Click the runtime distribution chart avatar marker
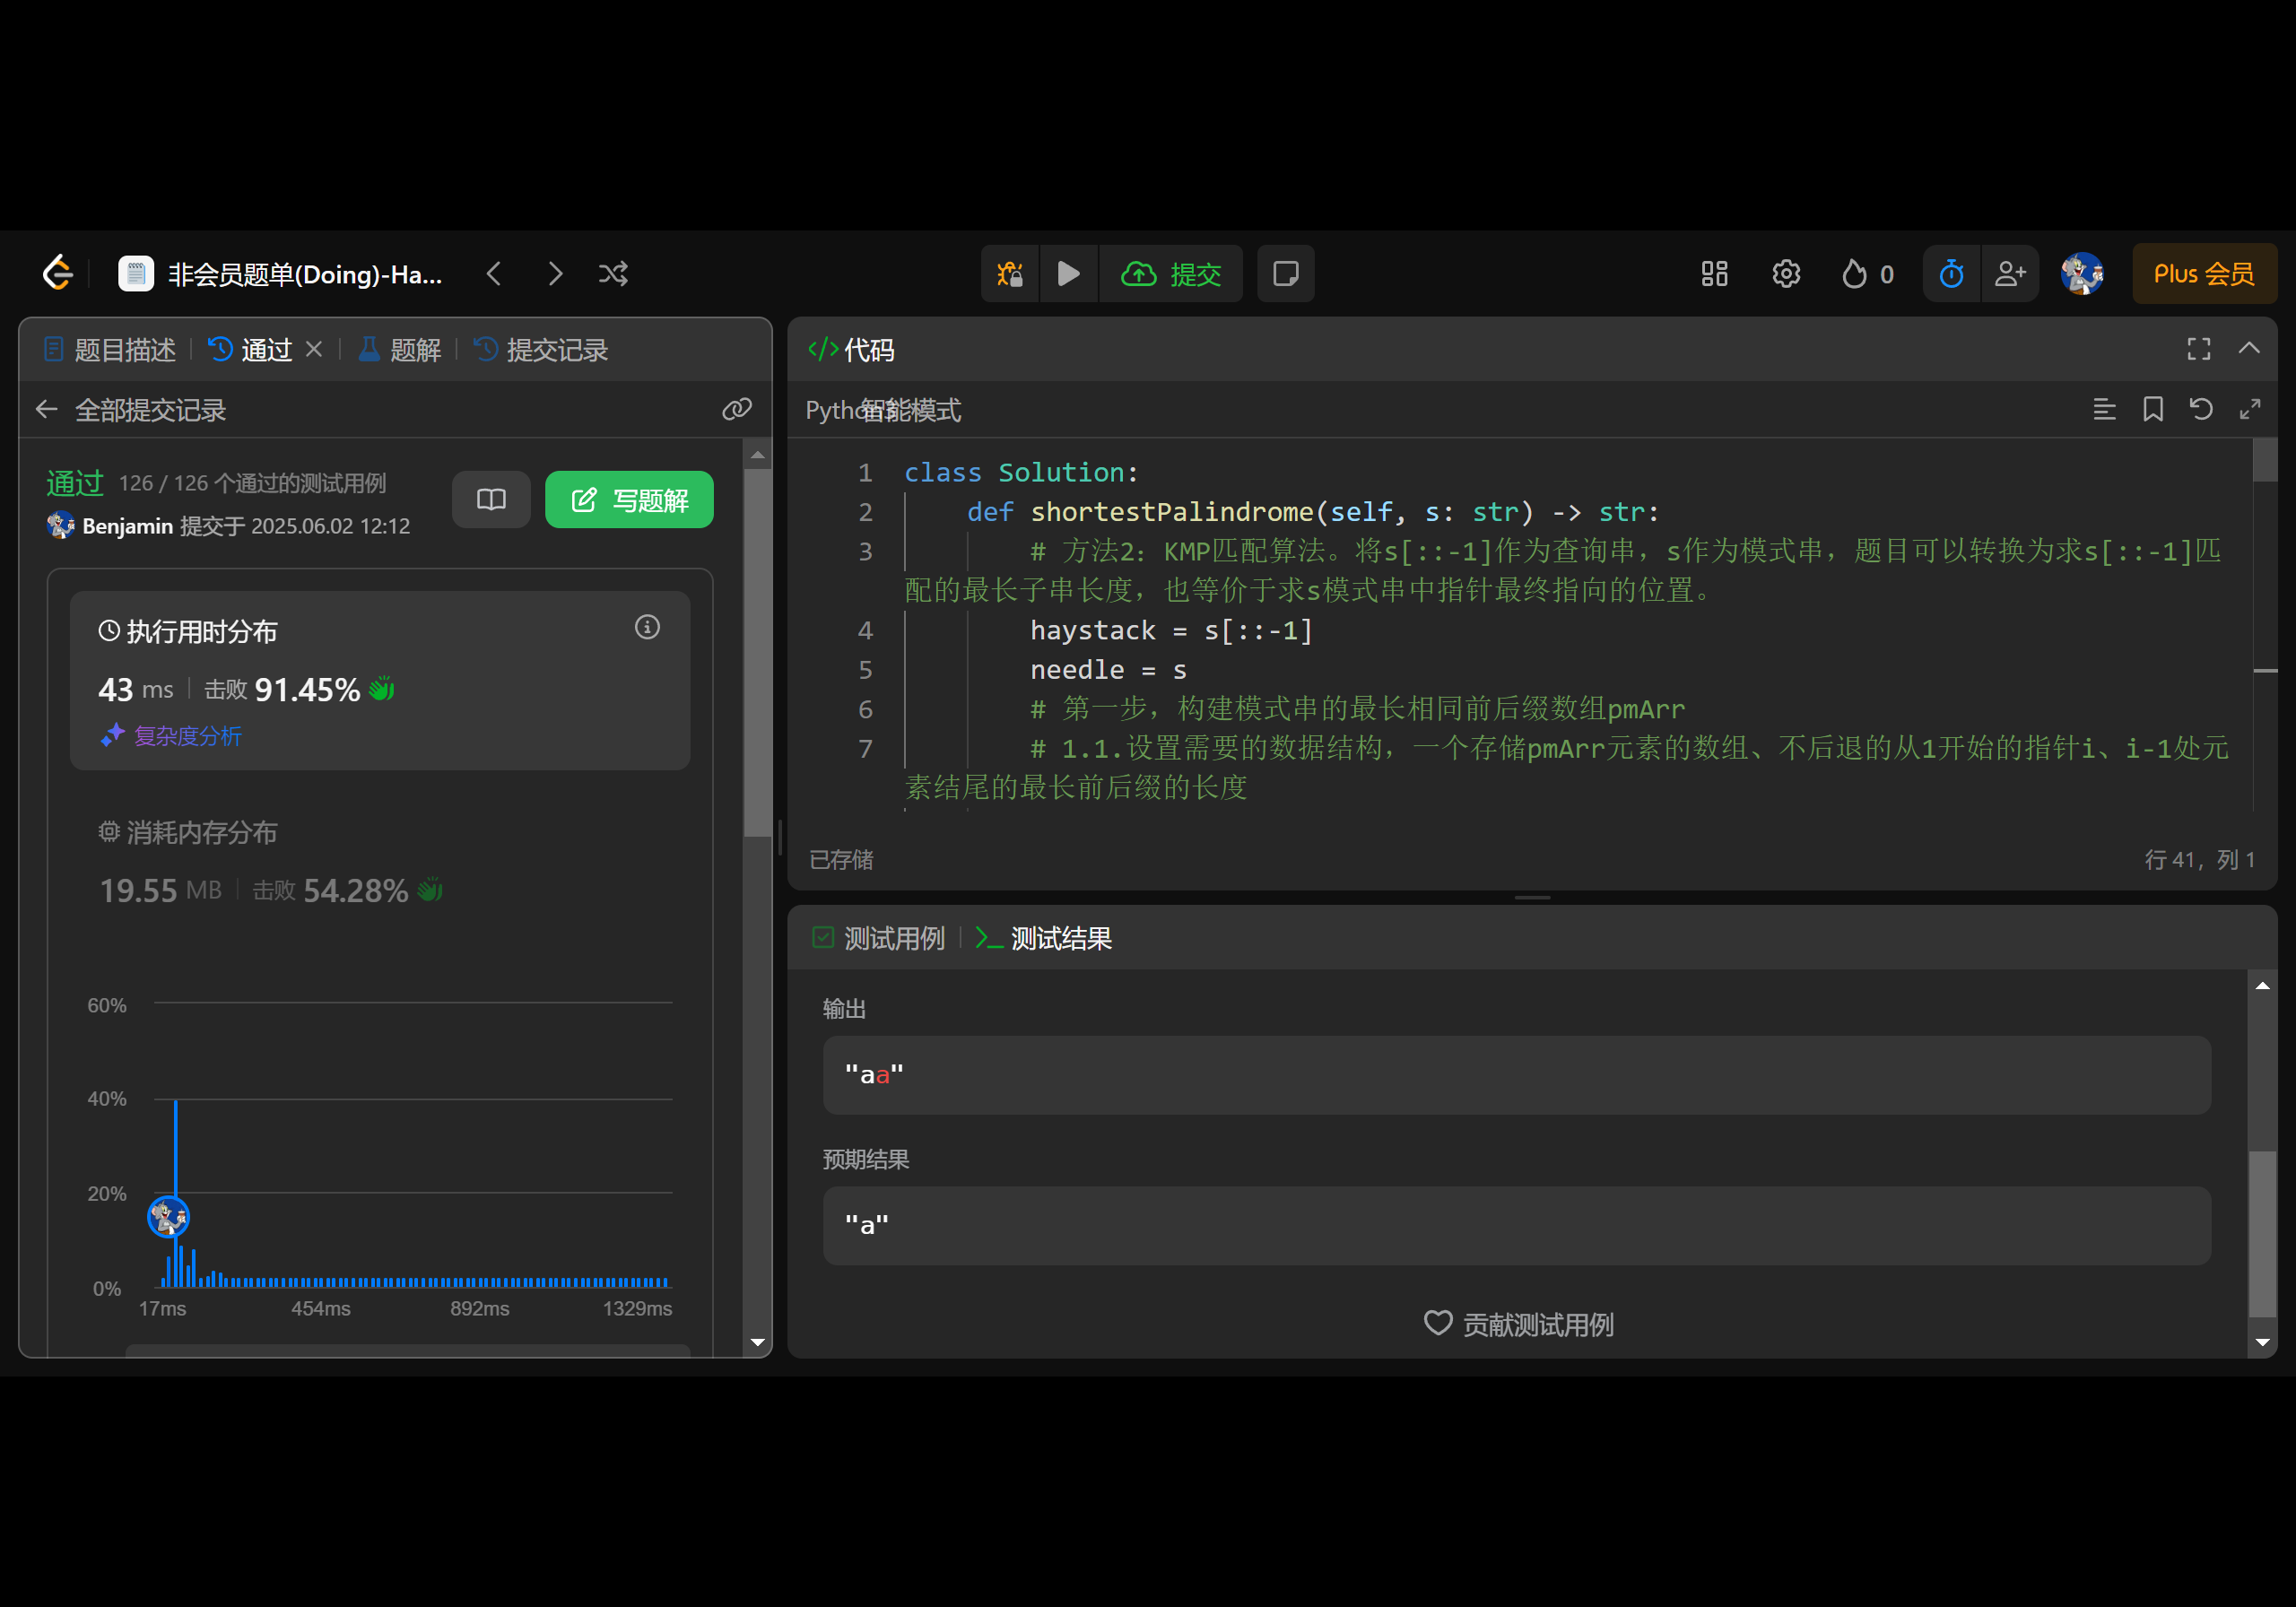Viewport: 2296px width, 1607px height. click(168, 1216)
